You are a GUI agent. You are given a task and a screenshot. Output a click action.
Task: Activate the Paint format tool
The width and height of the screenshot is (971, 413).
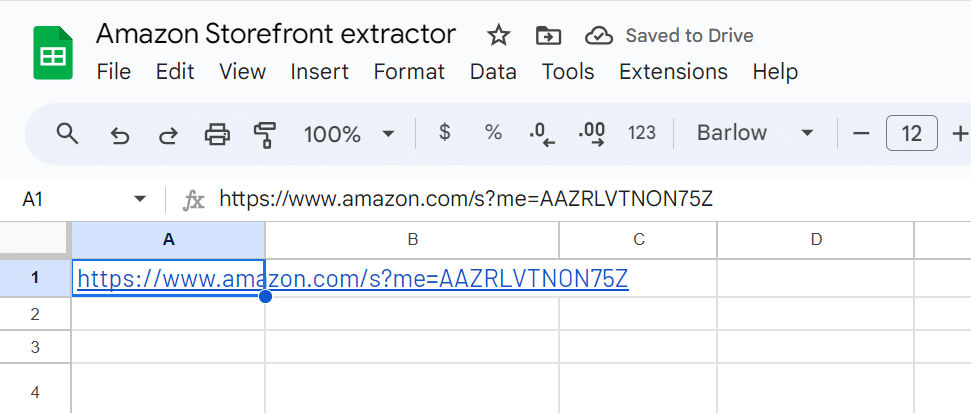(x=265, y=133)
